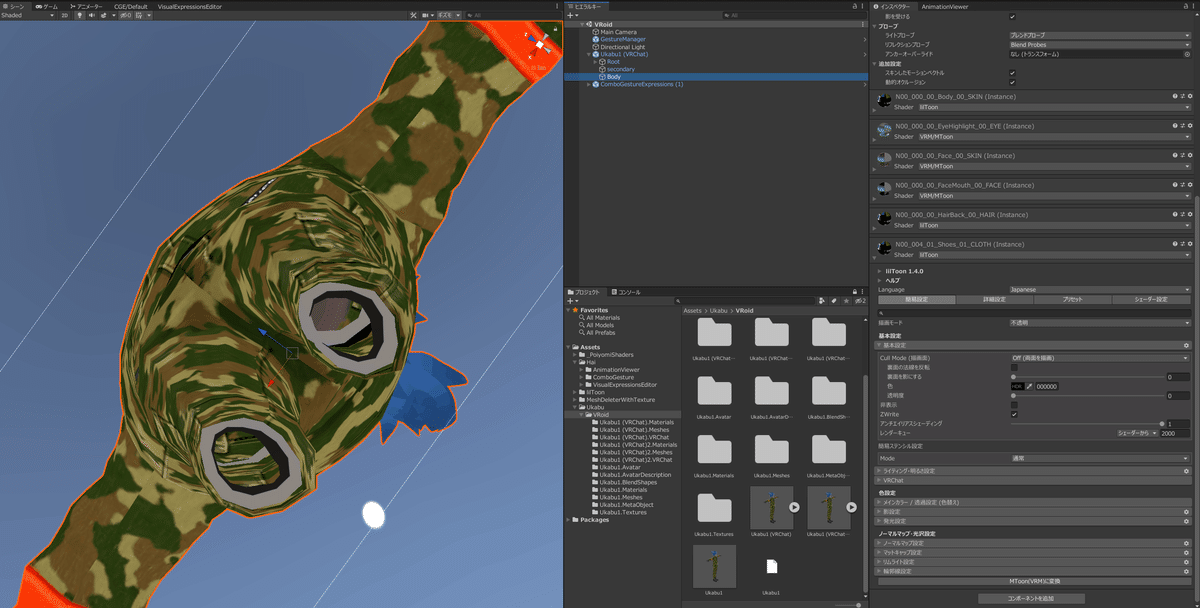Open the ライトプローブ dropdown
Screen dimensions: 1200x608
pyautogui.click(x=1100, y=35)
